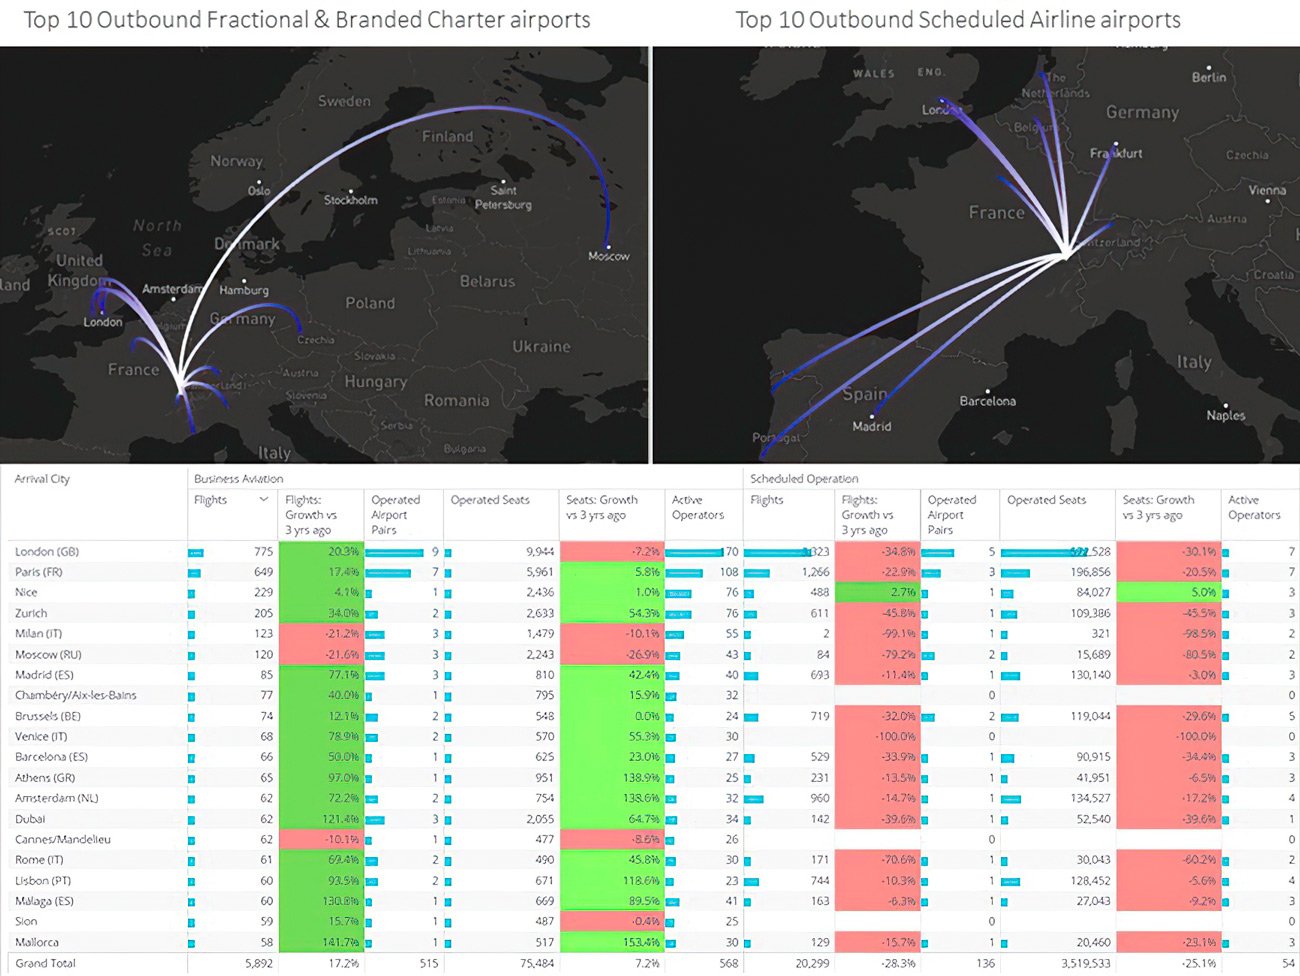The width and height of the screenshot is (1300, 976).
Task: Click the Scheduled Operation group header
Action: click(x=804, y=479)
